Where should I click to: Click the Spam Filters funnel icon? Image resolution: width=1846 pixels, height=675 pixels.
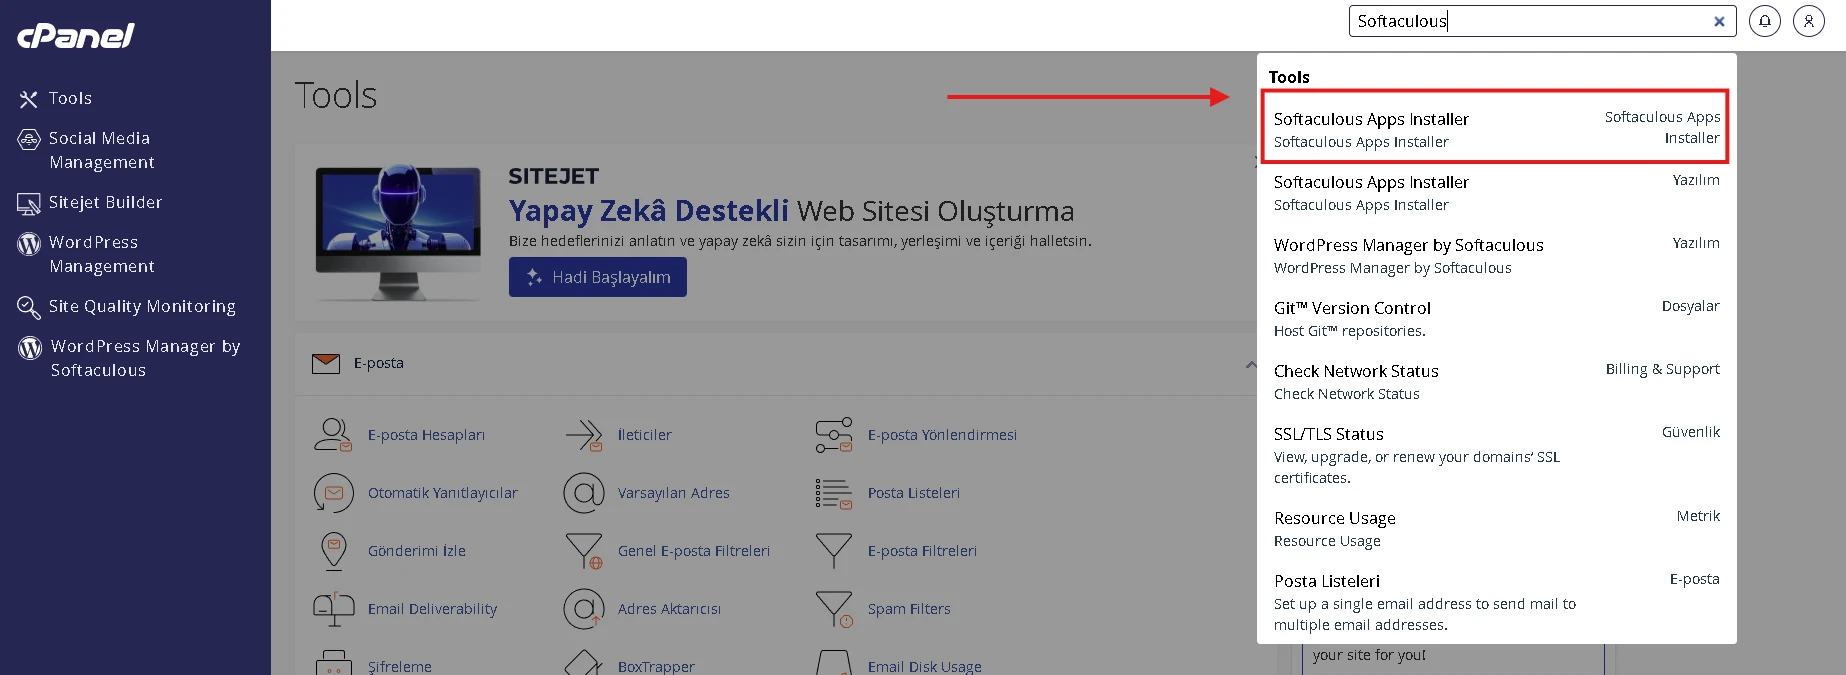coord(834,609)
